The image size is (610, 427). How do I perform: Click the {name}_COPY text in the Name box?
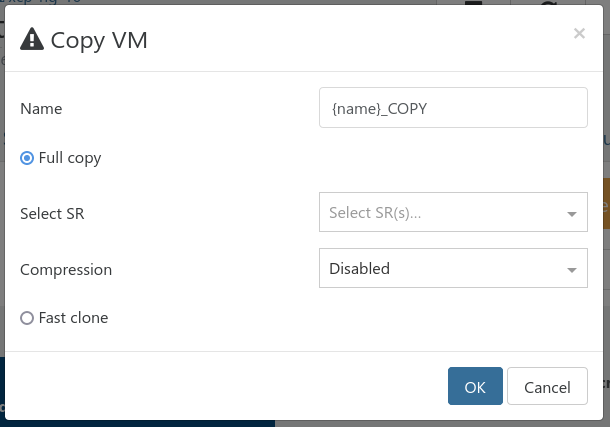click(379, 108)
